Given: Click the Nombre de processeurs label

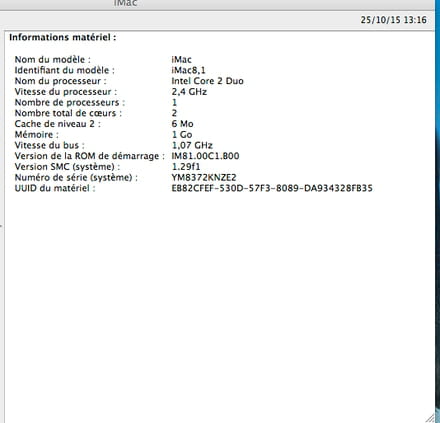Looking at the screenshot, I should tap(70, 102).
